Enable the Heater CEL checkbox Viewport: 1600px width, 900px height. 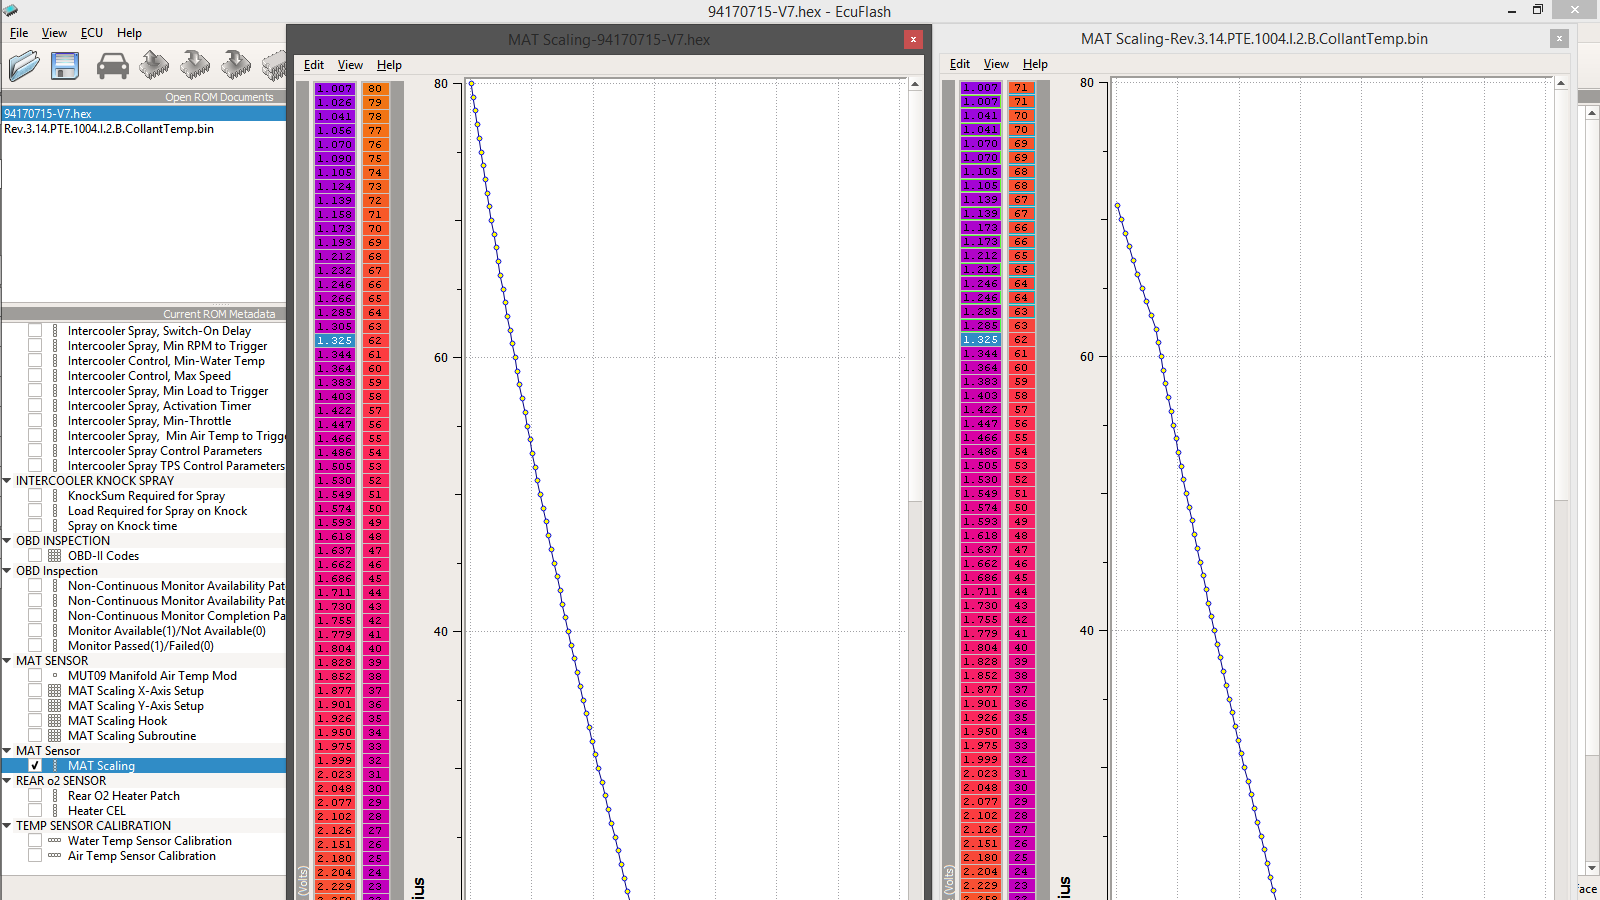35,811
